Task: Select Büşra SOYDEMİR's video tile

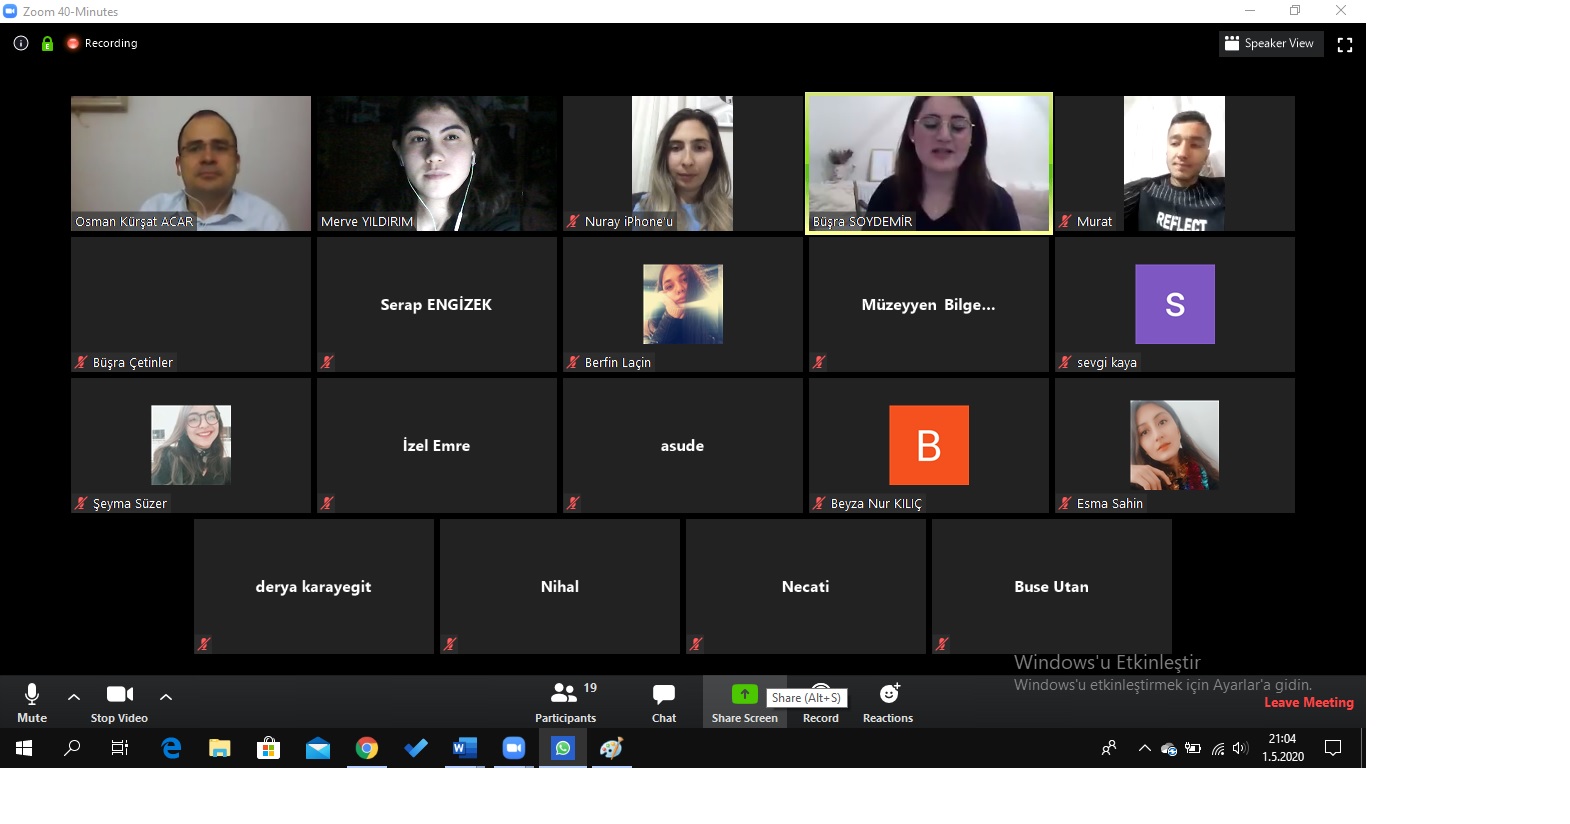Action: [x=928, y=163]
